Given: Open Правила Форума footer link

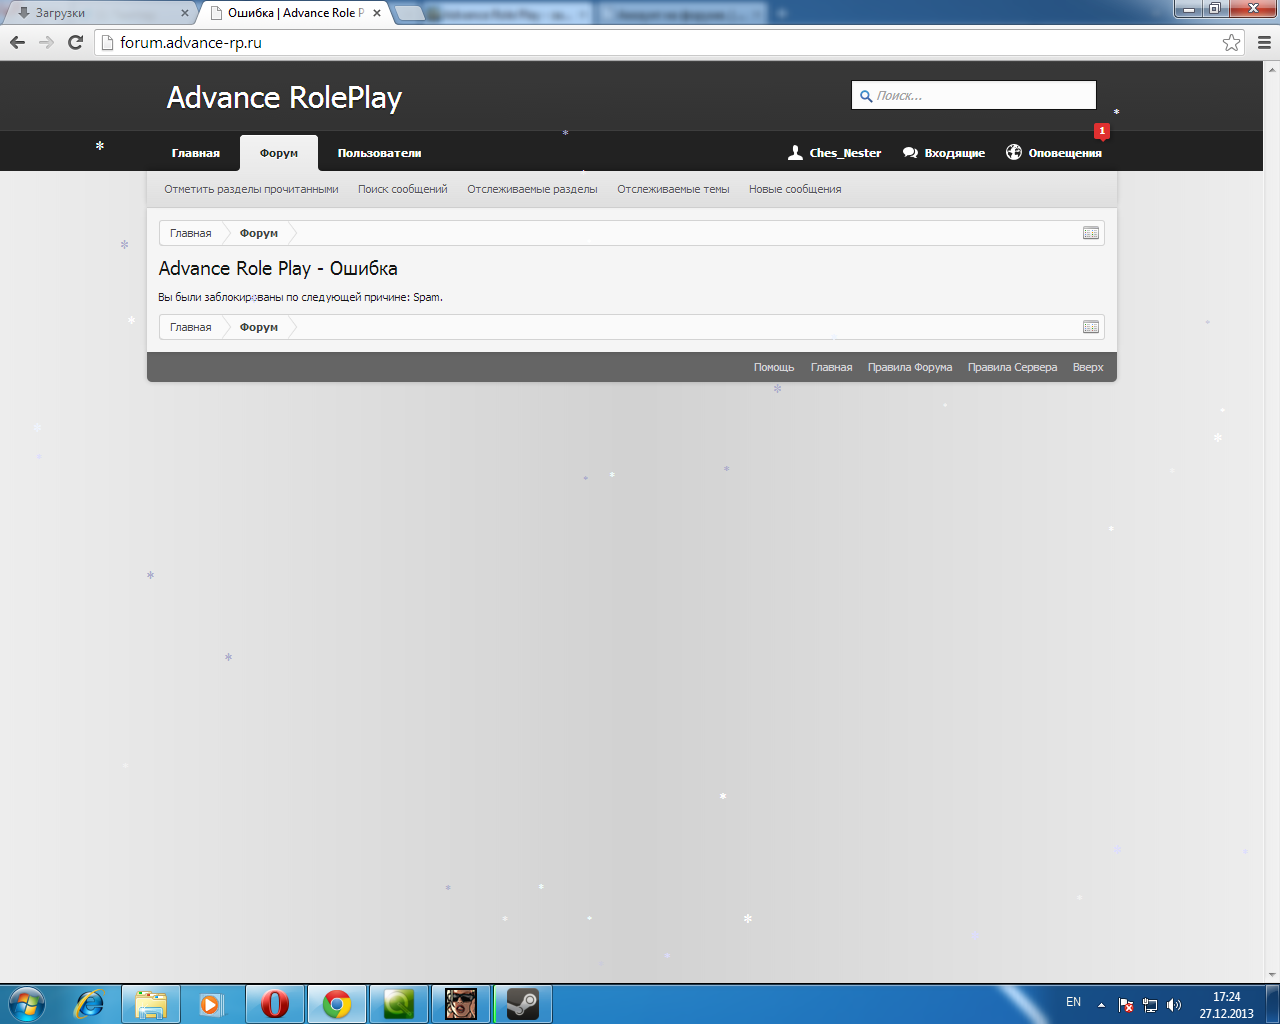Looking at the screenshot, I should [x=910, y=367].
